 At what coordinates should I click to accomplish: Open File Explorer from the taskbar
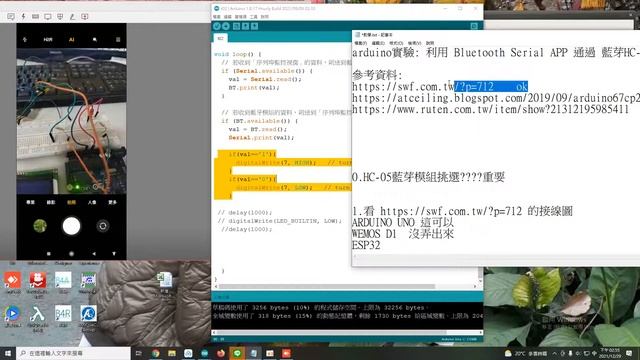click(x=172, y=353)
